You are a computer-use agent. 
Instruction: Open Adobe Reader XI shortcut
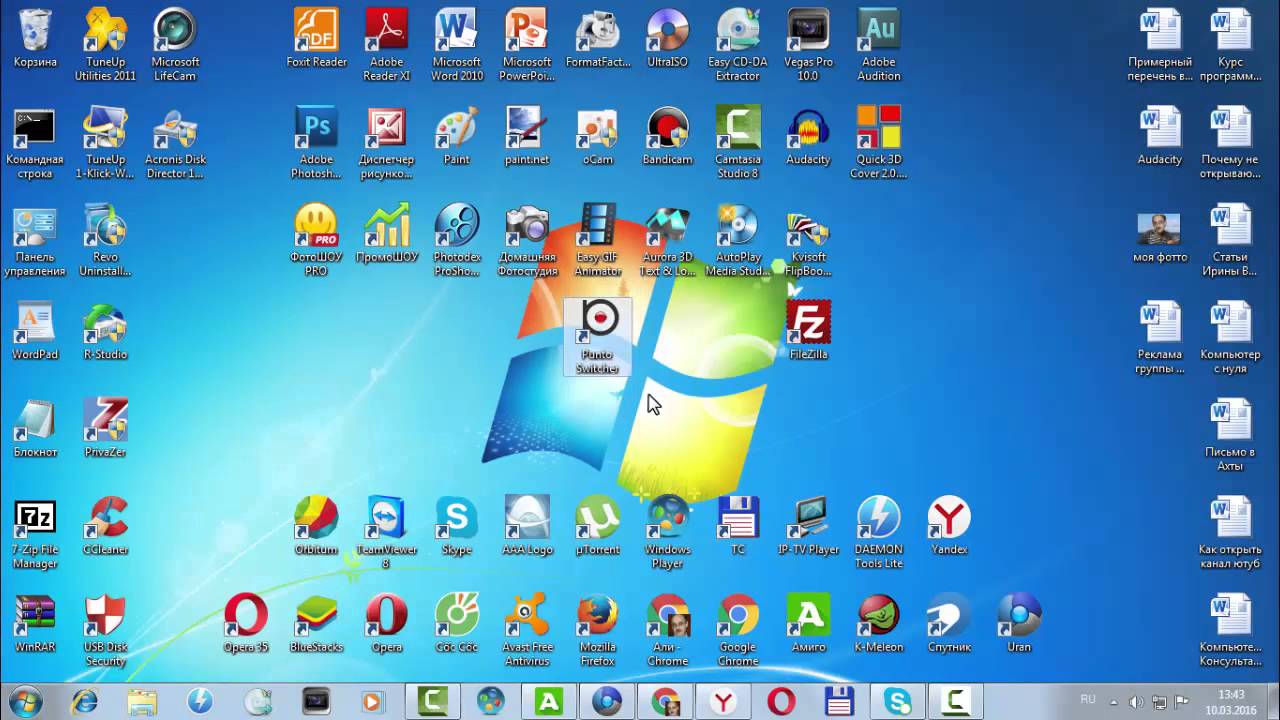pos(387,43)
